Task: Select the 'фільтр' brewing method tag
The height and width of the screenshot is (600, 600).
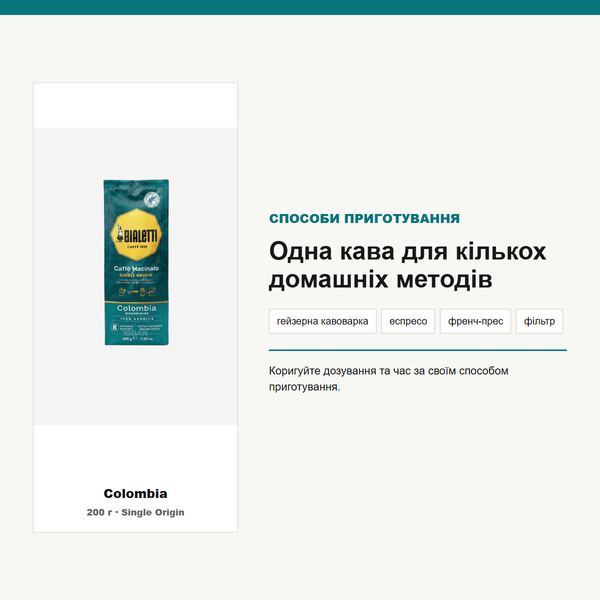Action: (539, 321)
